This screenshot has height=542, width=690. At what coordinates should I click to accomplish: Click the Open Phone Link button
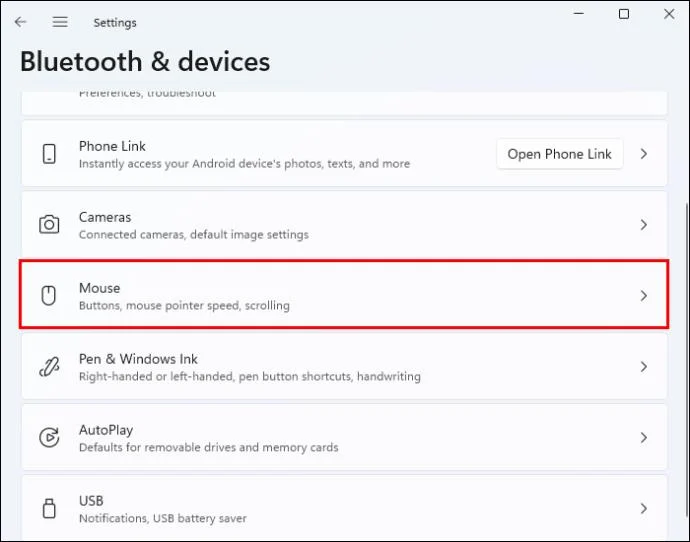[x=559, y=154]
